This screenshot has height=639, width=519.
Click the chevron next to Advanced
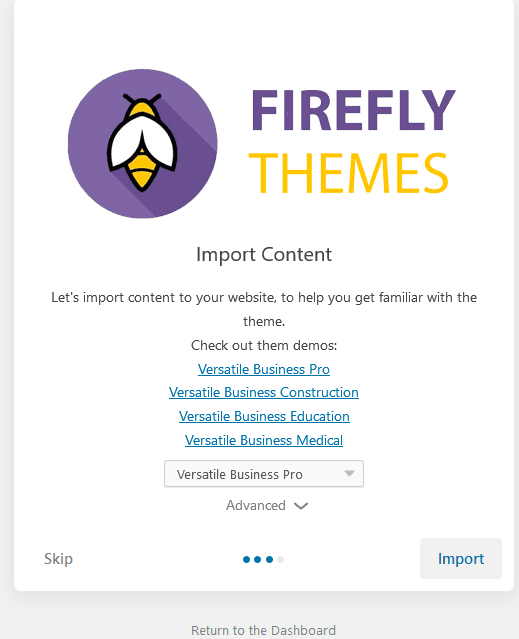coord(301,506)
